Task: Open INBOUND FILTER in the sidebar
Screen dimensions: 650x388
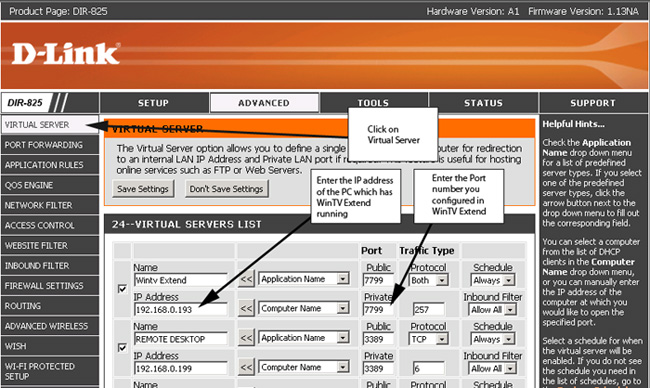Action: (x=50, y=266)
